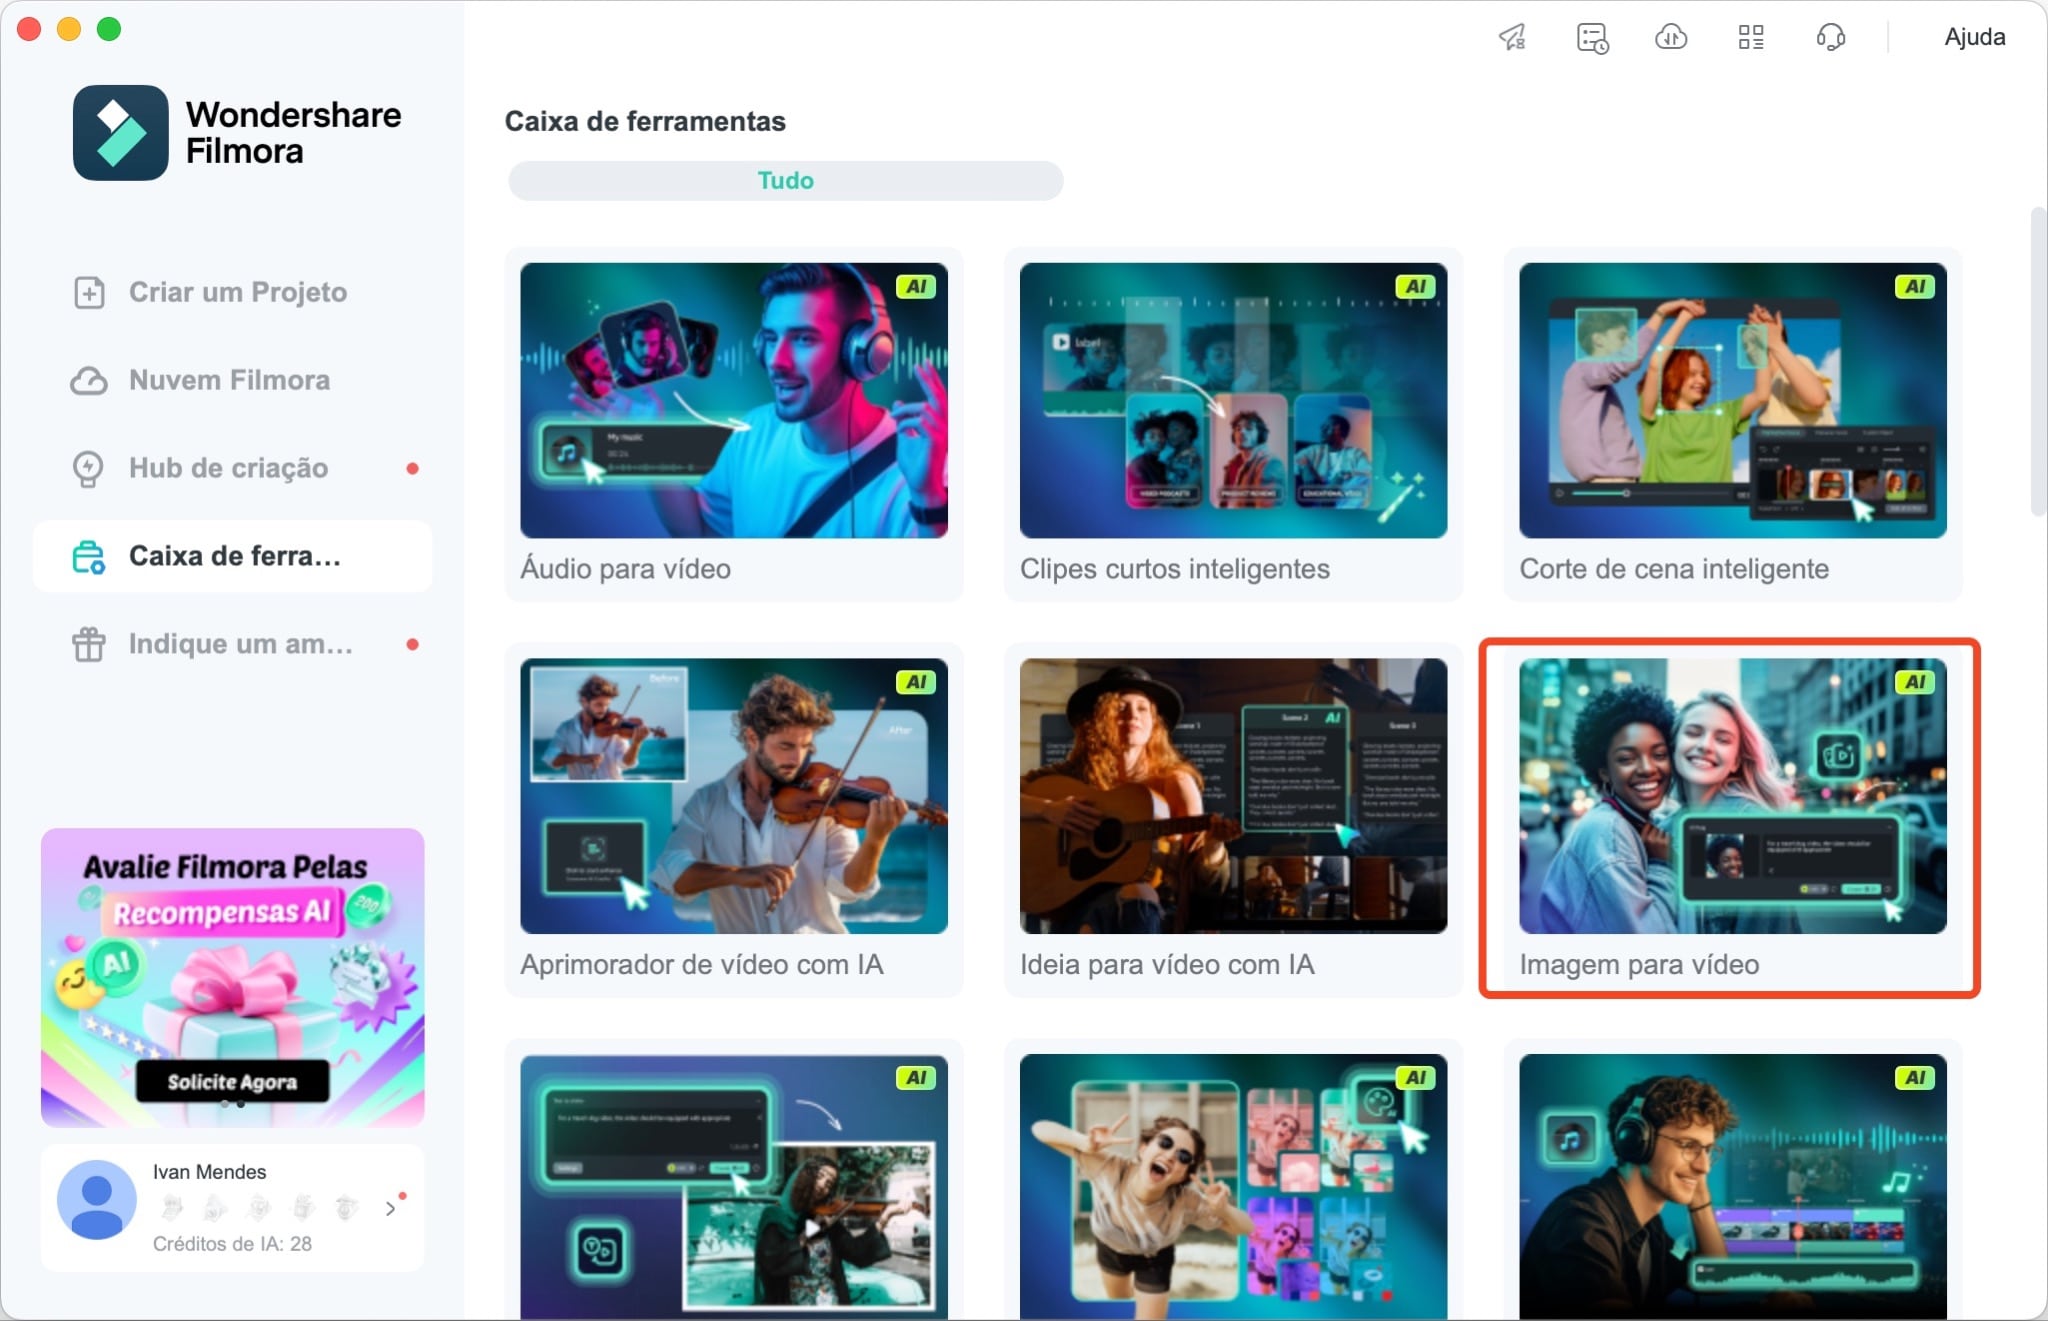Open the bottom-row violinist text-to-video thumbnail
Screen dimensions: 2048x1321
tap(734, 1186)
